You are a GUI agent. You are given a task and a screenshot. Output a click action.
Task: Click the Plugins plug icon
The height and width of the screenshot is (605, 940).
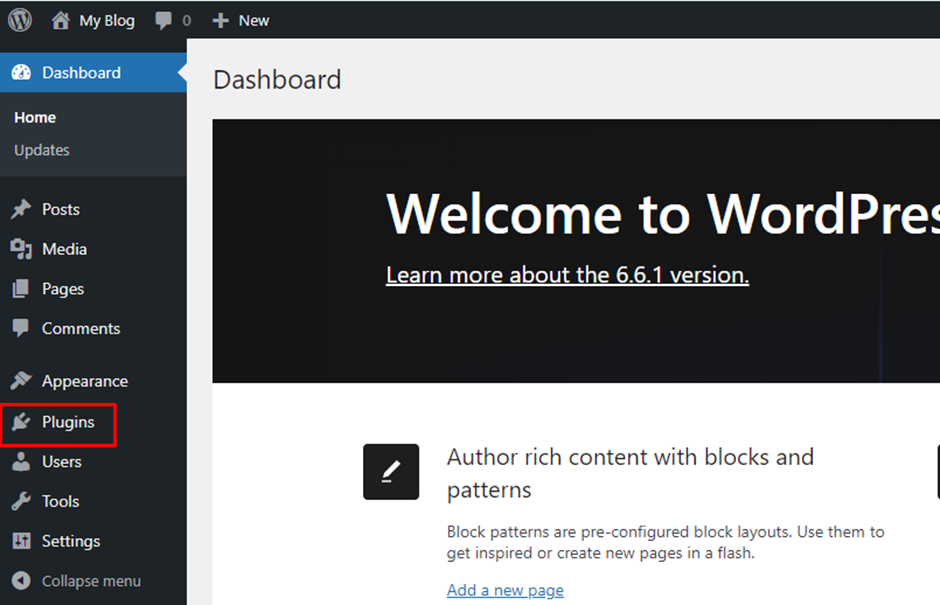[23, 422]
